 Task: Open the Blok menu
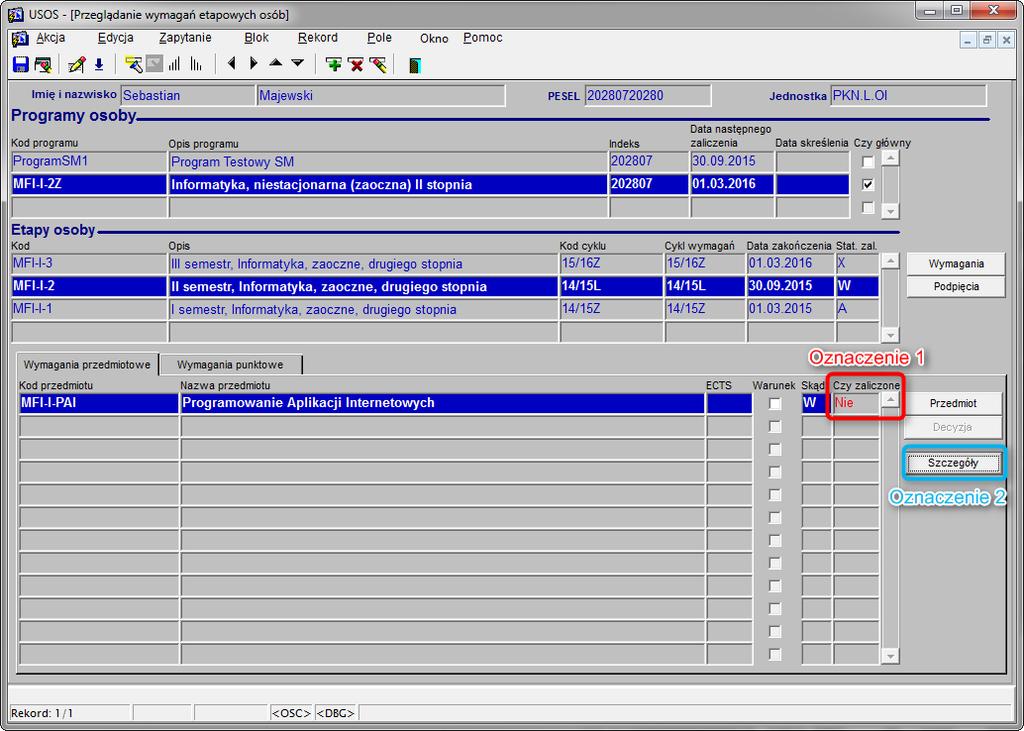[257, 38]
